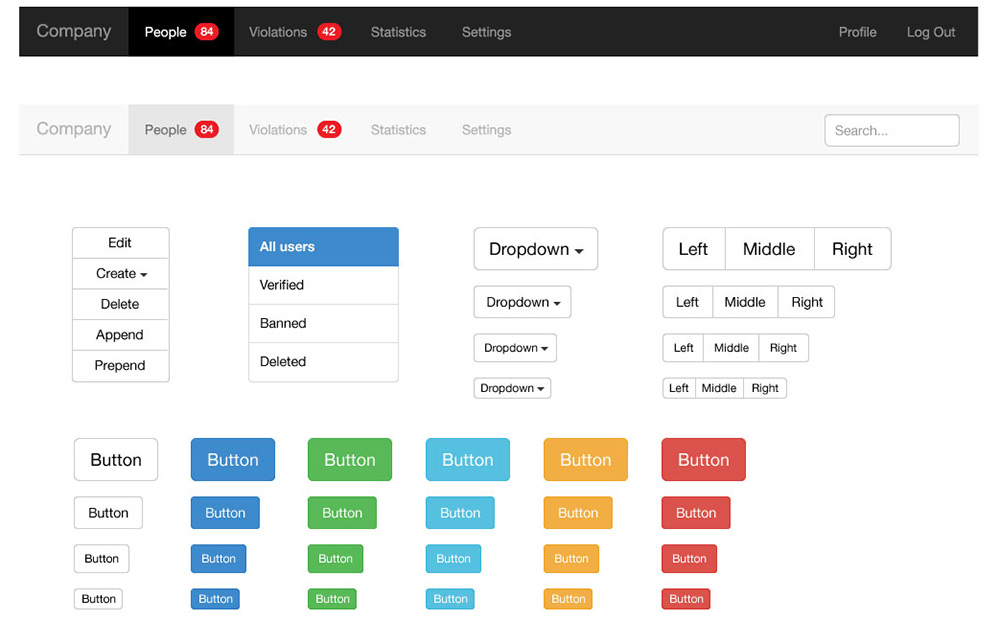Click the Company brand link

(x=73, y=31)
